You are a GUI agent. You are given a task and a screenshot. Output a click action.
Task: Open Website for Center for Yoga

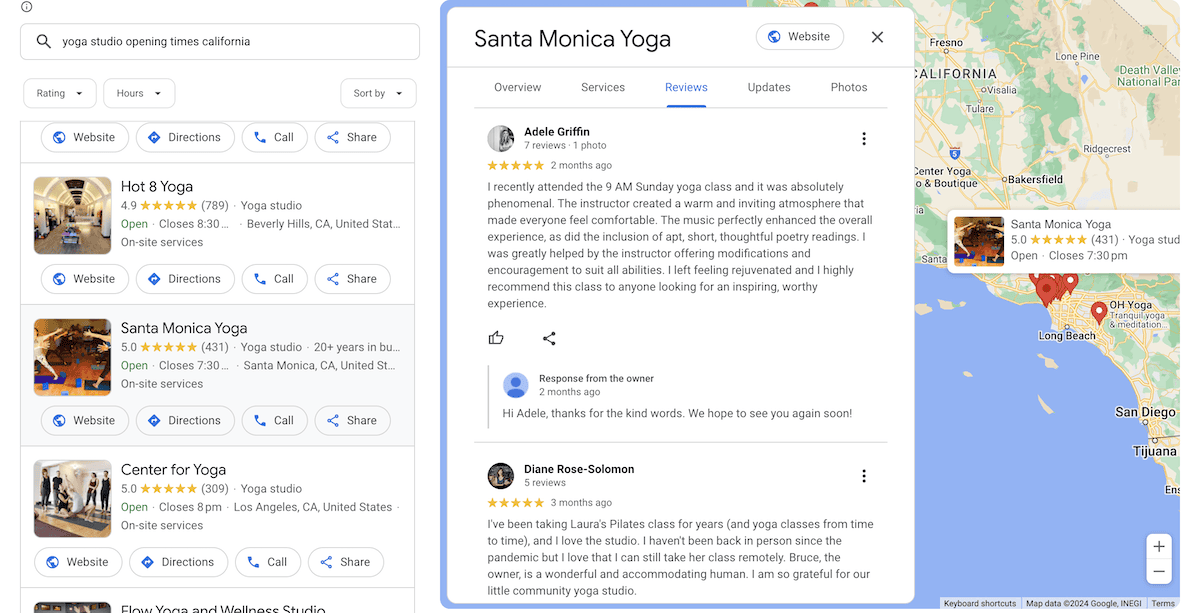(x=78, y=562)
